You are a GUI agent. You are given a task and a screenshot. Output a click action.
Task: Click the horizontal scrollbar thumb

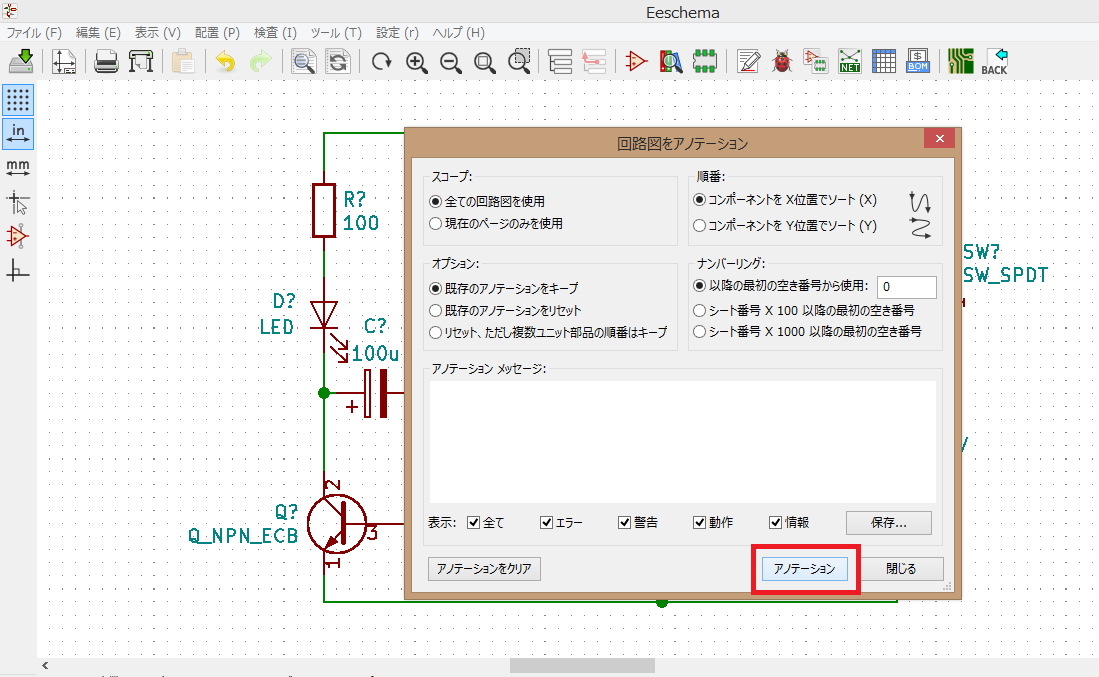(x=582, y=665)
